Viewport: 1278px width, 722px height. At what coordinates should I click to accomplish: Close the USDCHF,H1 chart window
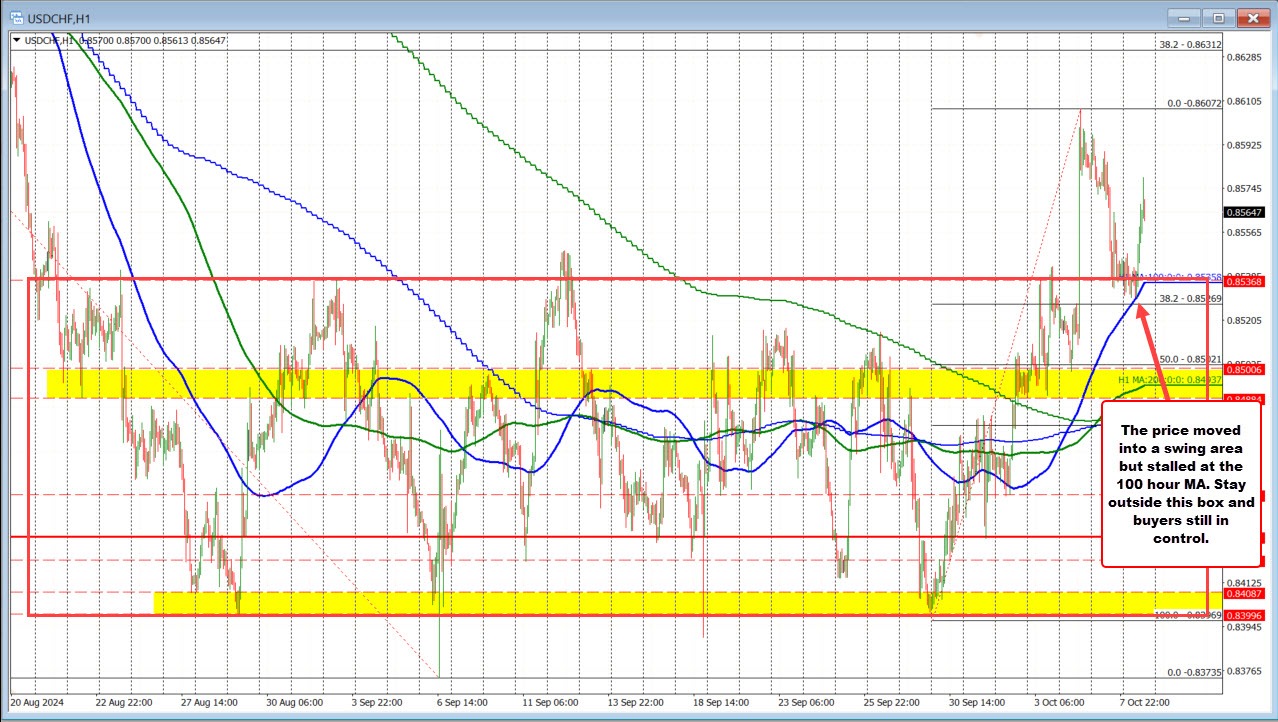(1252, 17)
